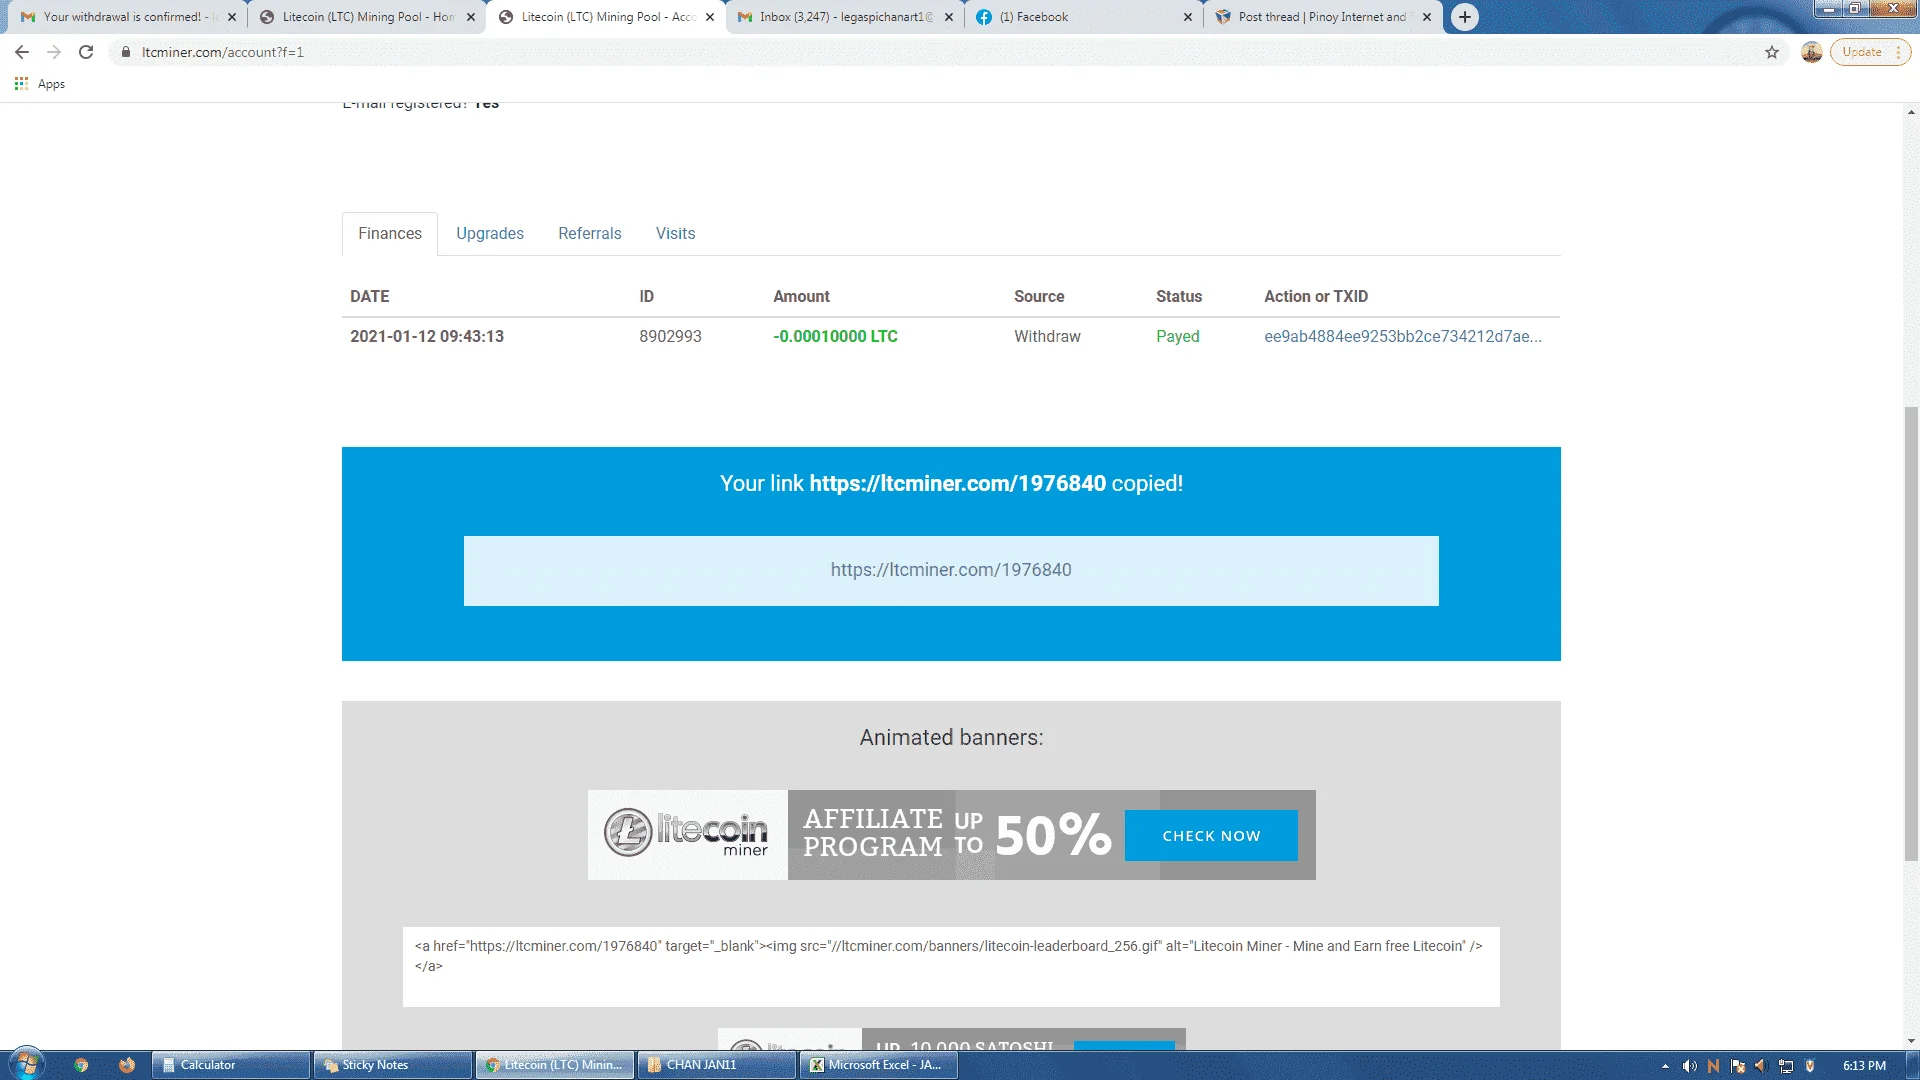Click the referral link copy field
The height and width of the screenshot is (1080, 1920).
coord(951,570)
